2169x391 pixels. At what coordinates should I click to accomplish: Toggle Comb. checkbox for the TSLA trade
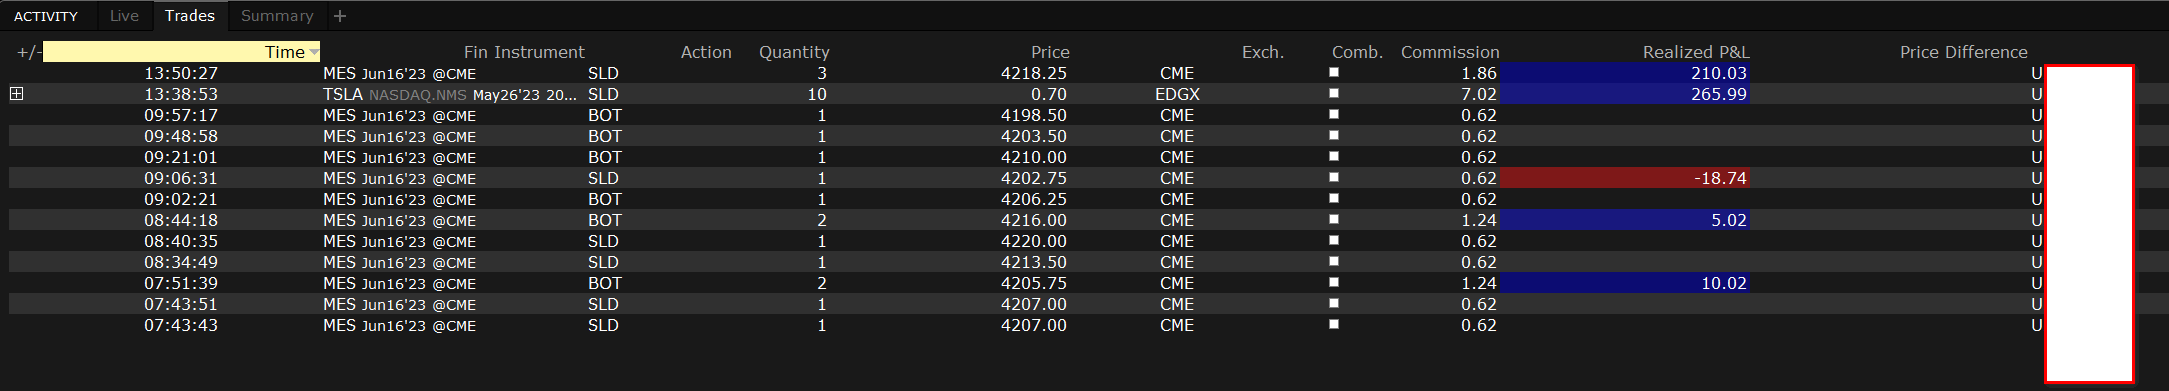[x=1334, y=93]
